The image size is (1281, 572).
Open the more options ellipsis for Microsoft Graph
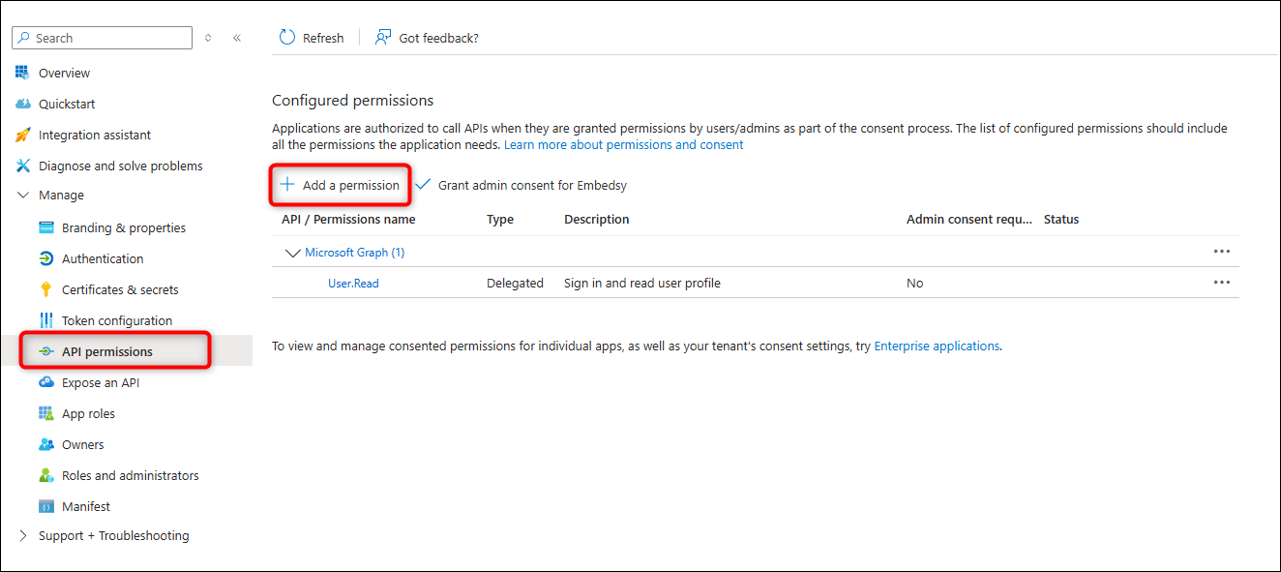tap(1222, 252)
